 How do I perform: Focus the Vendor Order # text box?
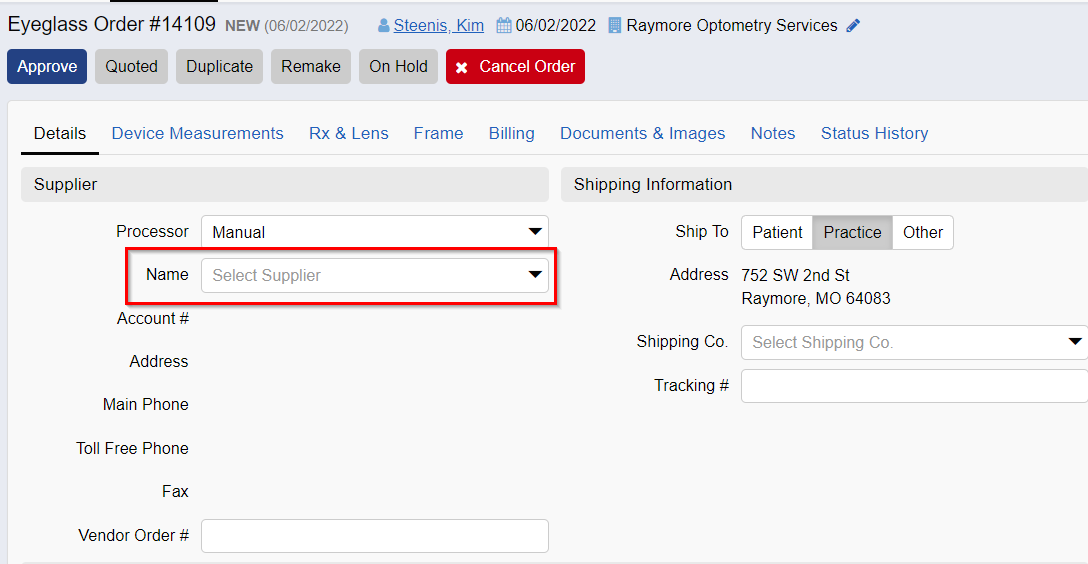375,536
